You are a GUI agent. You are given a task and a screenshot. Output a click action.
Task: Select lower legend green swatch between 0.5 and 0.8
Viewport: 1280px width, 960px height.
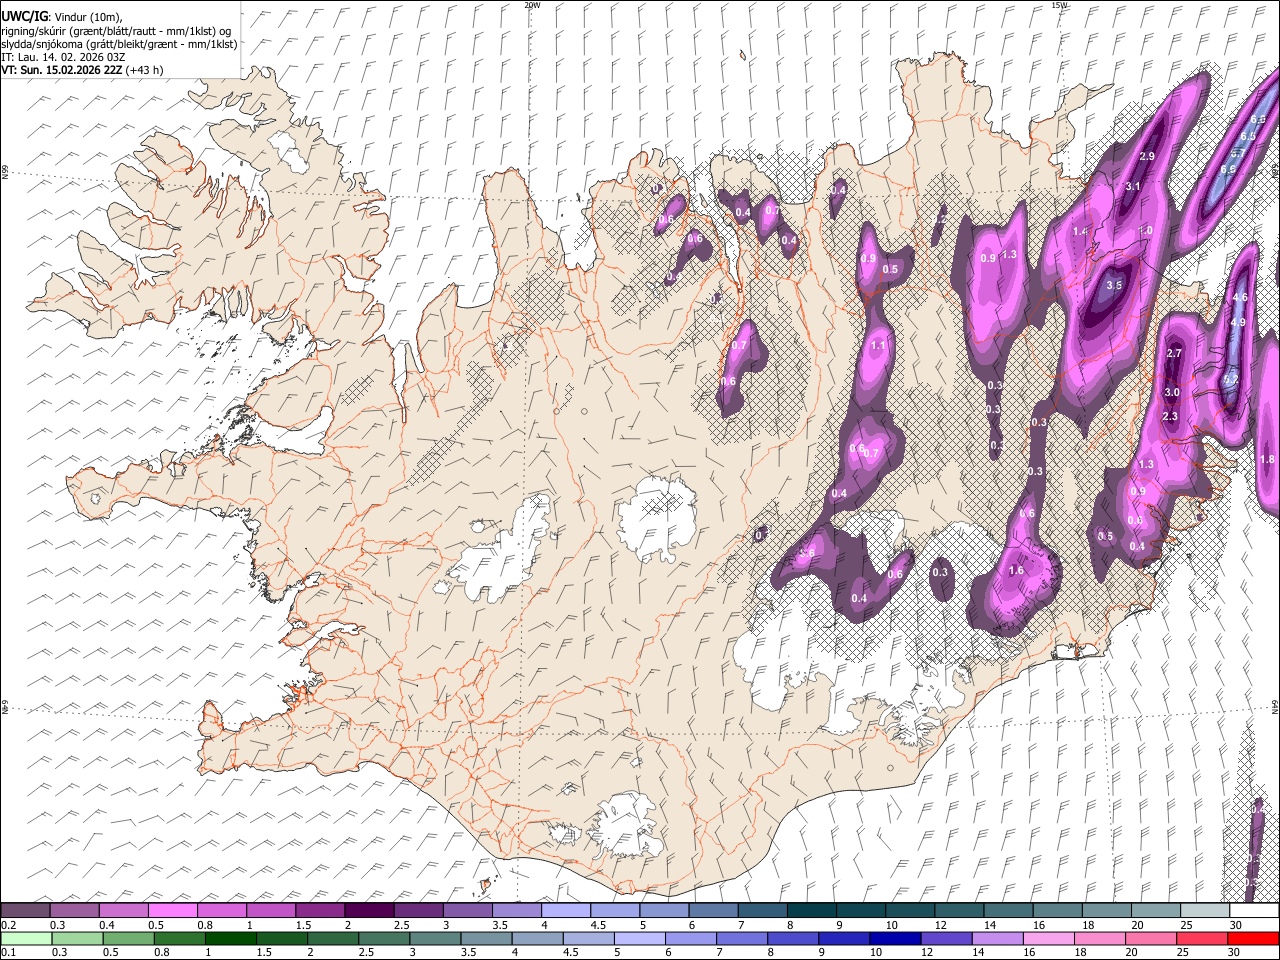tap(128, 938)
